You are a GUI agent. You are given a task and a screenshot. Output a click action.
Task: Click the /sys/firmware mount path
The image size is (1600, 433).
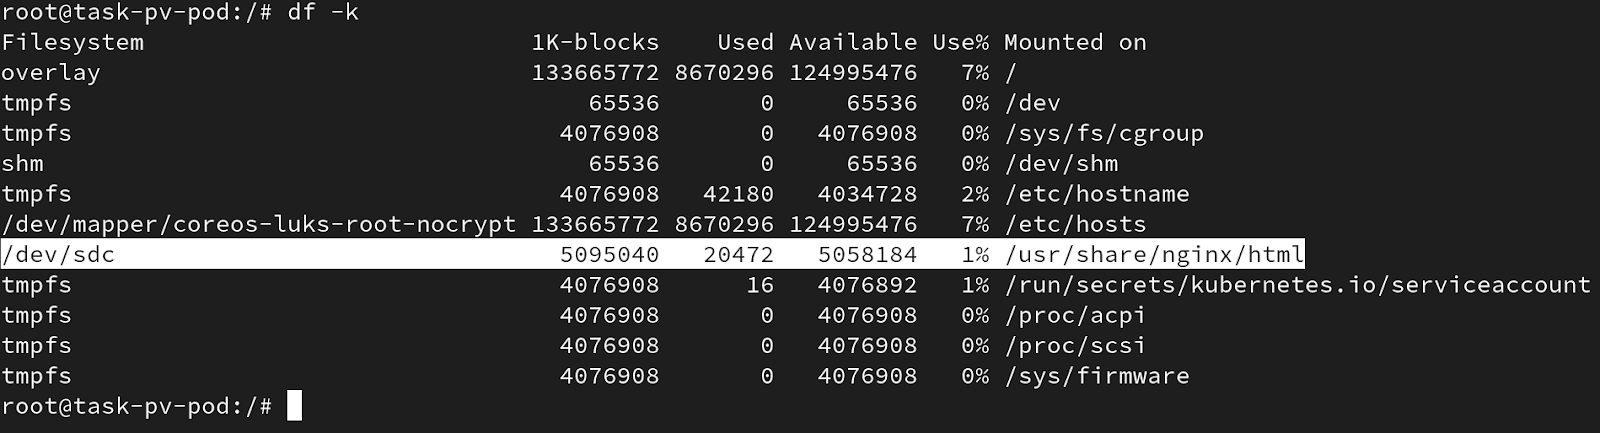(1097, 376)
